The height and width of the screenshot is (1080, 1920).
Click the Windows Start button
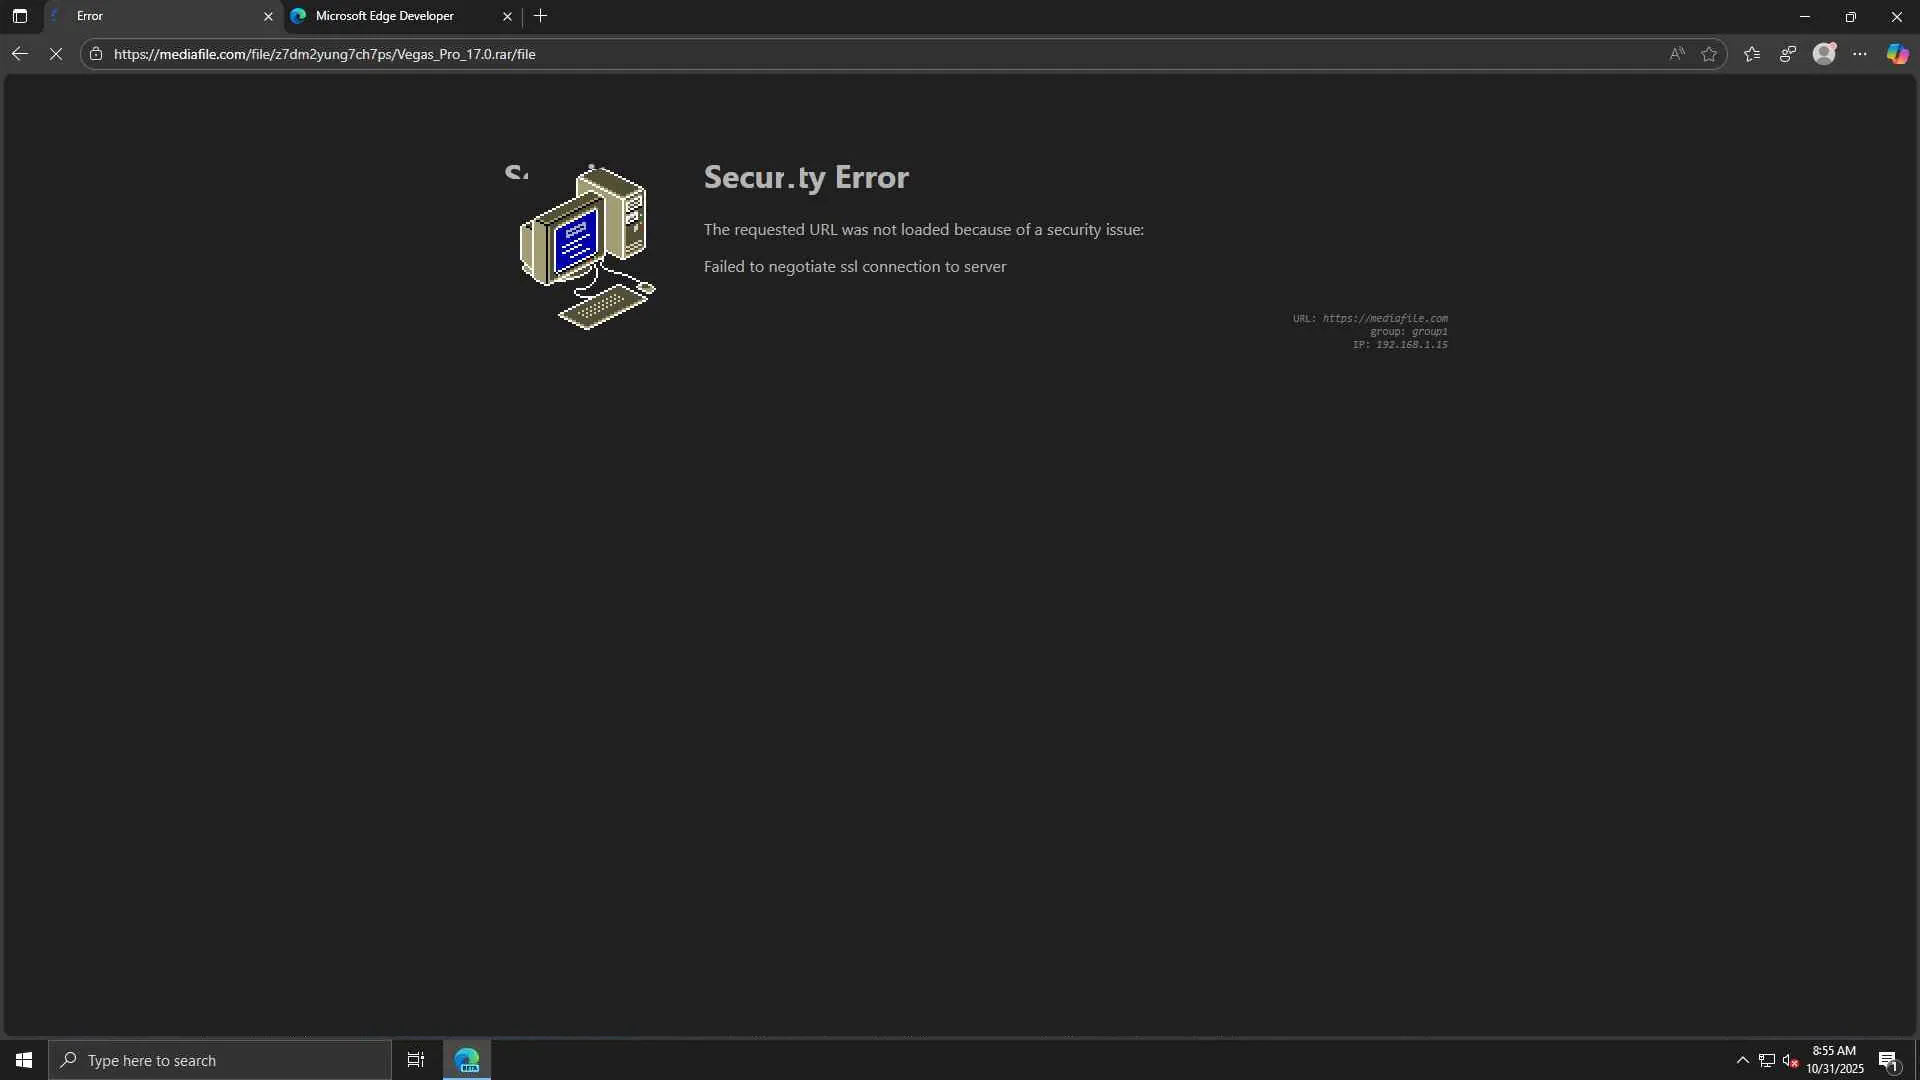[x=24, y=1060]
